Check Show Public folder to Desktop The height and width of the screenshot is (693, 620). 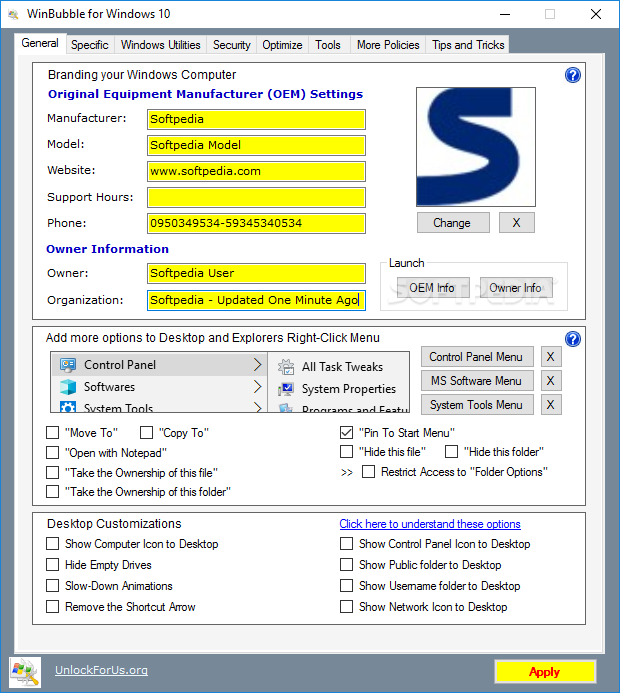(x=346, y=564)
